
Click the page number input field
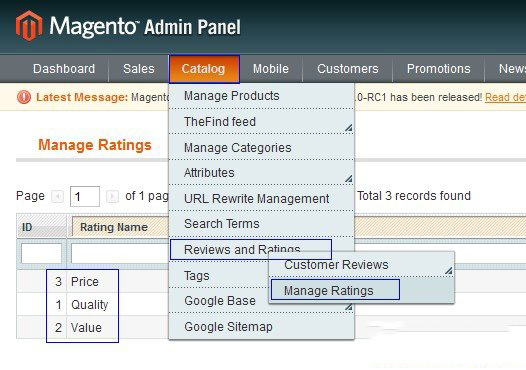[85, 196]
